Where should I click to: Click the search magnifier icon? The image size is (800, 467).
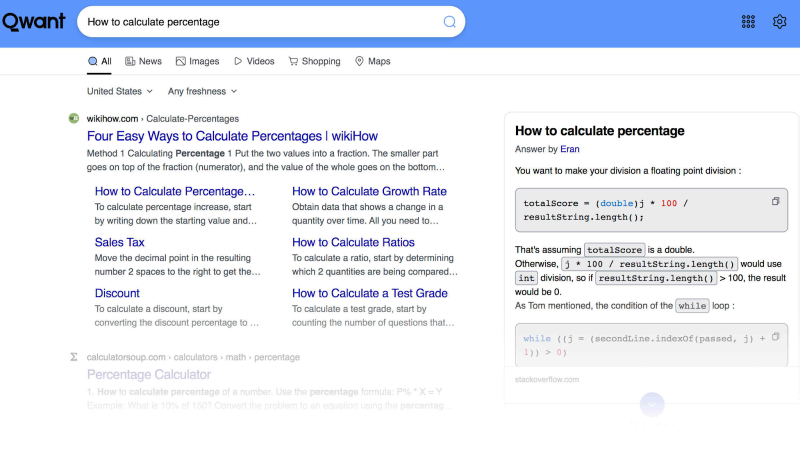[449, 22]
